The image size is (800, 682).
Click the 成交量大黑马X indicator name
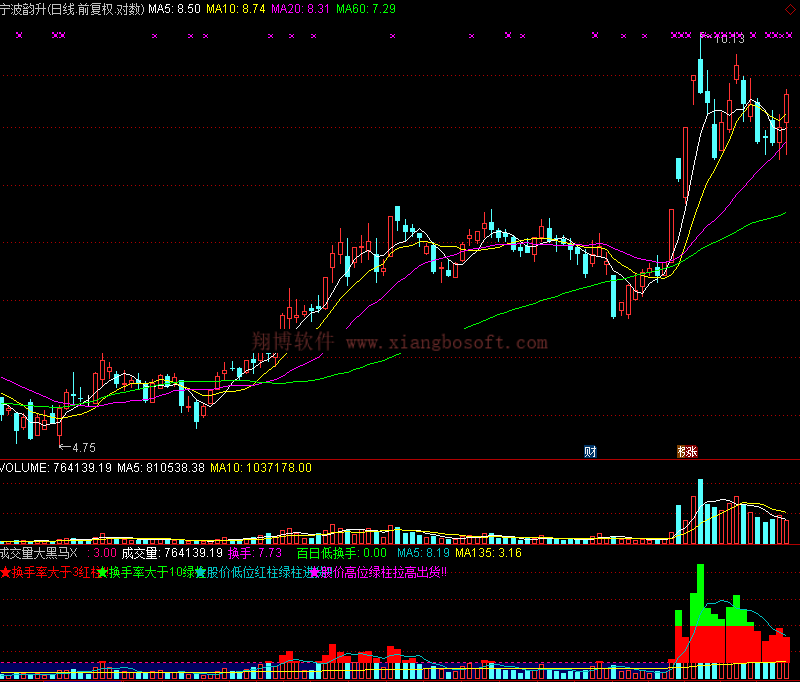(x=38, y=552)
